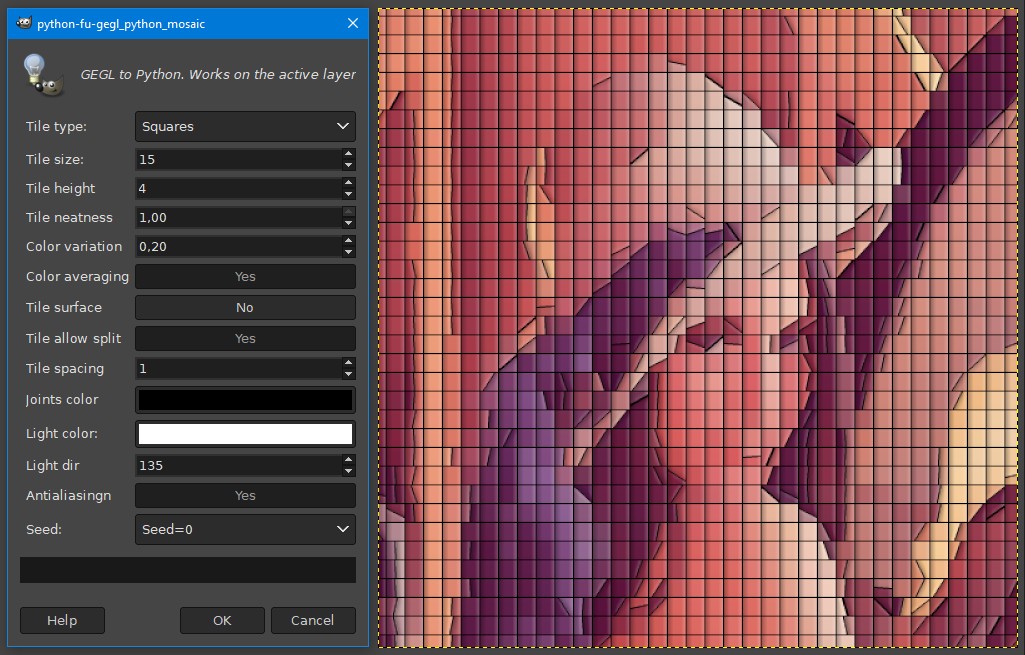Decrease Light dir with the down arrow

pyautogui.click(x=348, y=471)
